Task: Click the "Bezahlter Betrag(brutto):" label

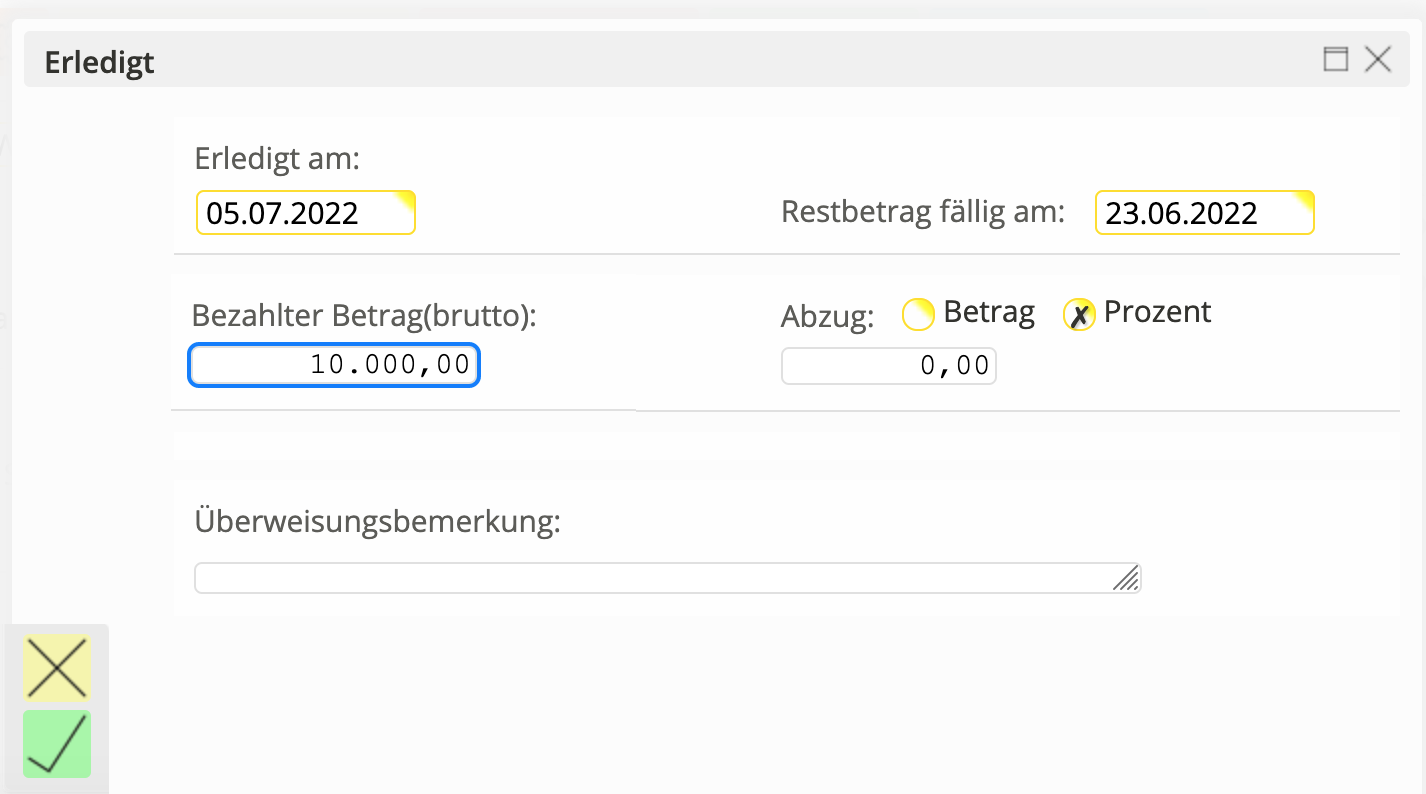Action: (x=364, y=315)
